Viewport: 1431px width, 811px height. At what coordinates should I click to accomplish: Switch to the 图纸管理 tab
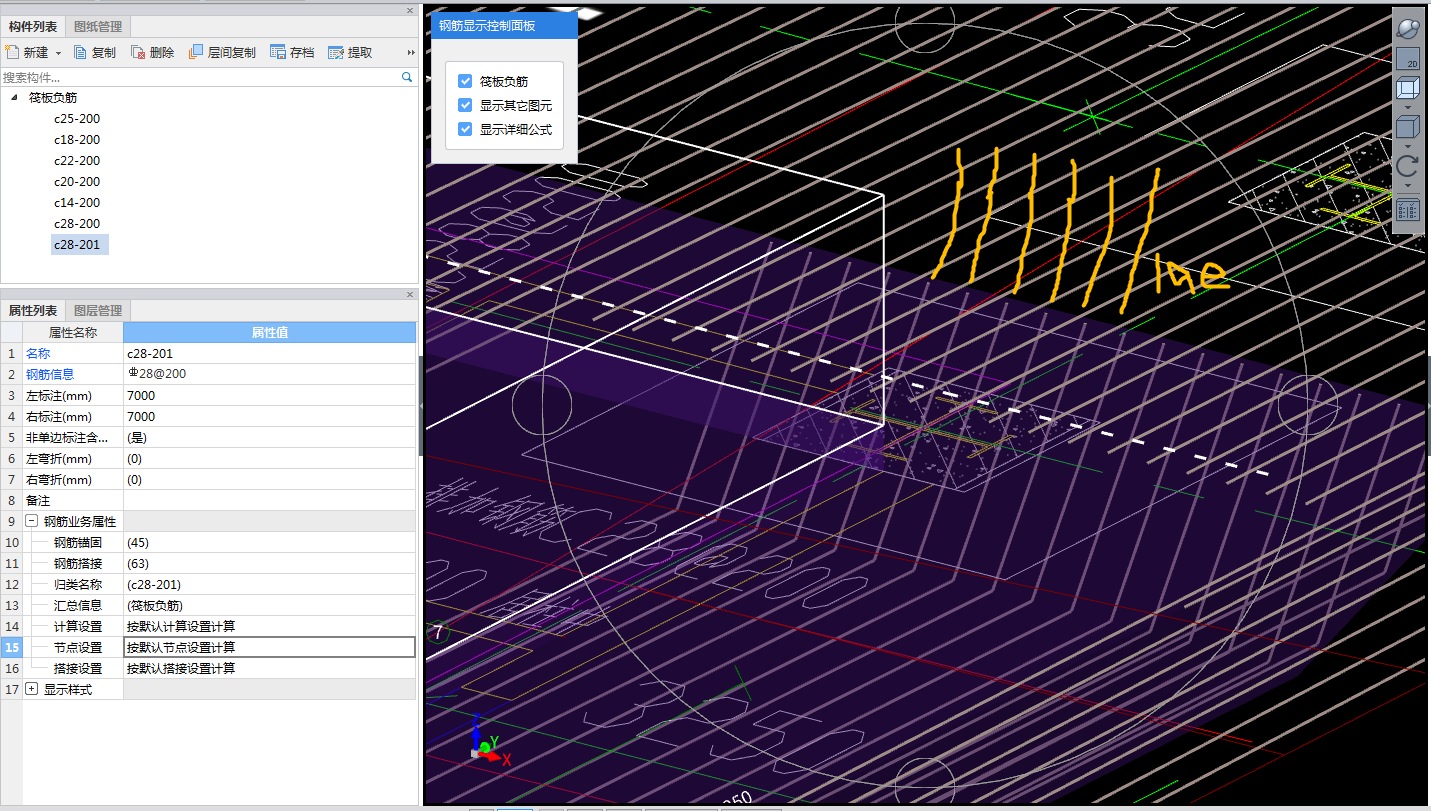(x=98, y=27)
